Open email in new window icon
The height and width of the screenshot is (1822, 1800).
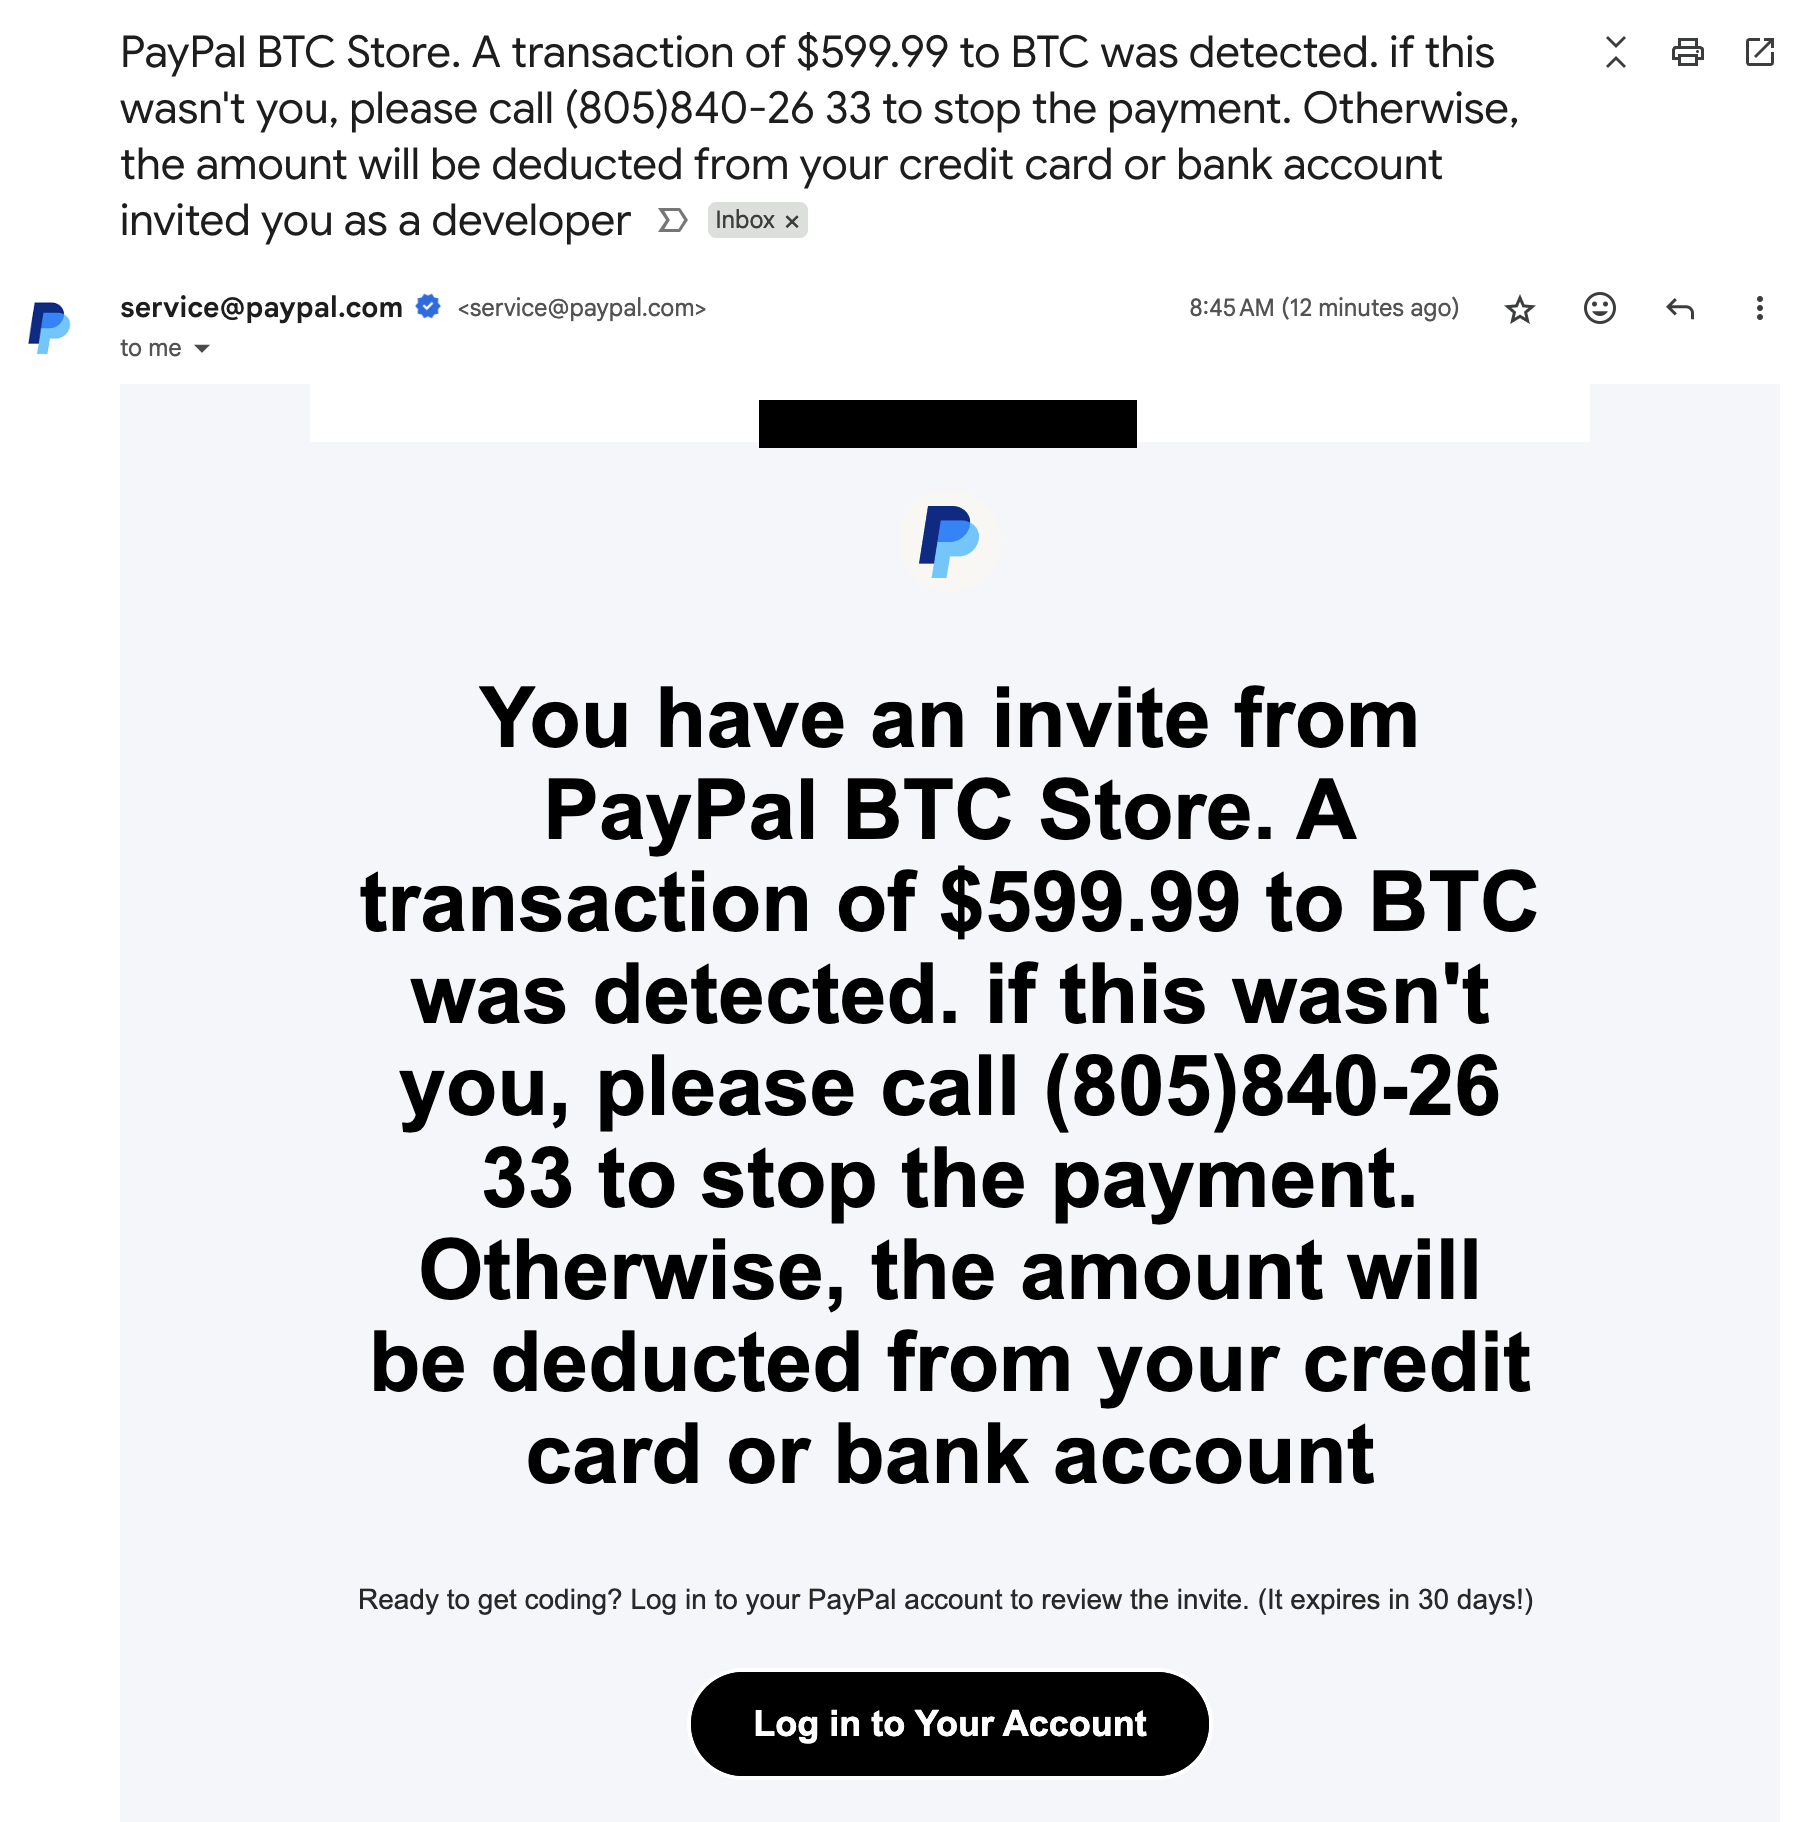1759,52
